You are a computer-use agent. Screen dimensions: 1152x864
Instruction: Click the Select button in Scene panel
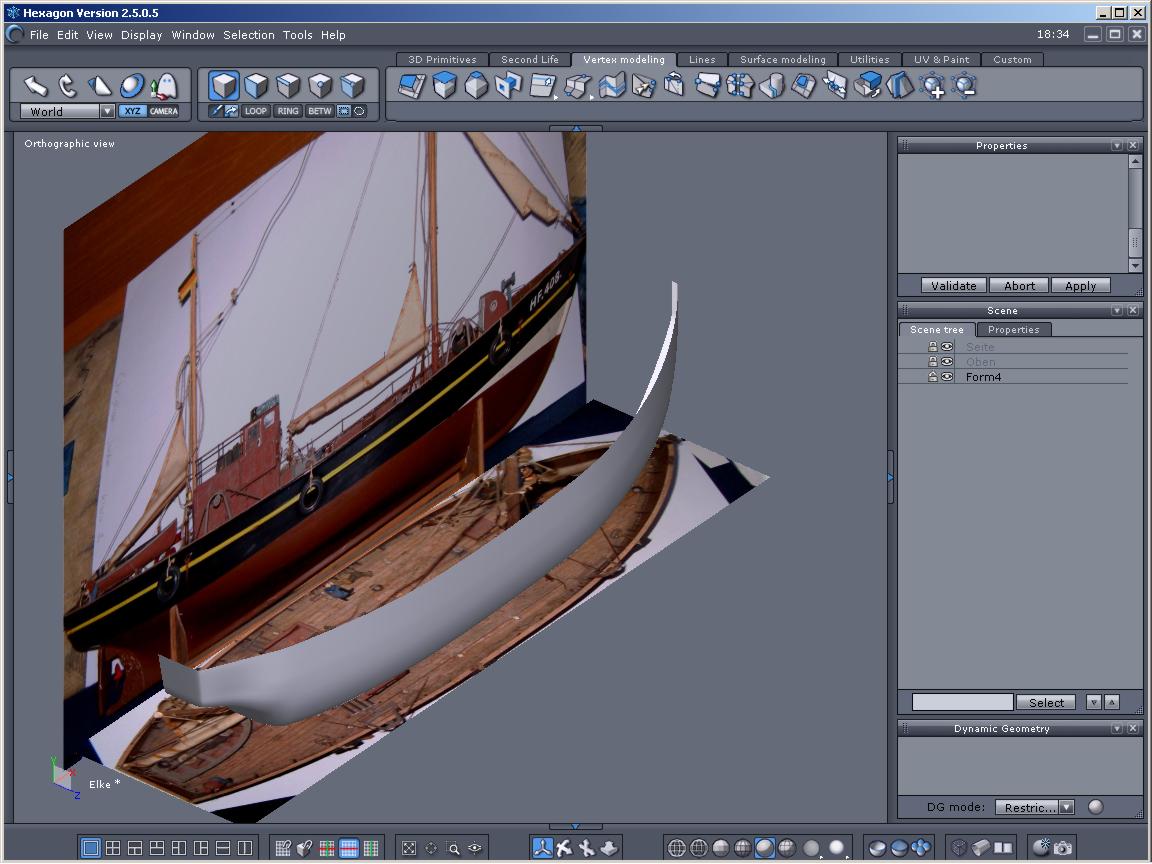(x=1046, y=702)
